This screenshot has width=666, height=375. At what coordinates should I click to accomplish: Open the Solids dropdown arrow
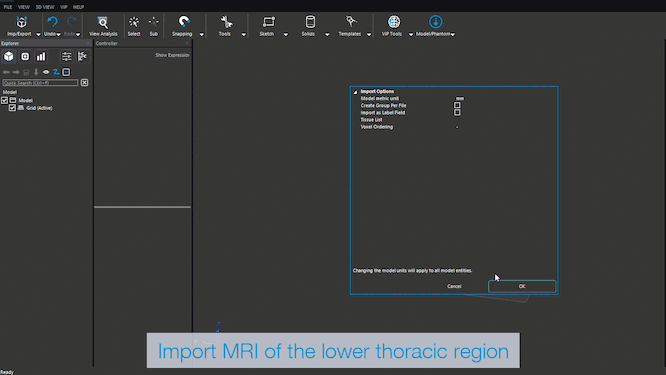[x=327, y=34]
